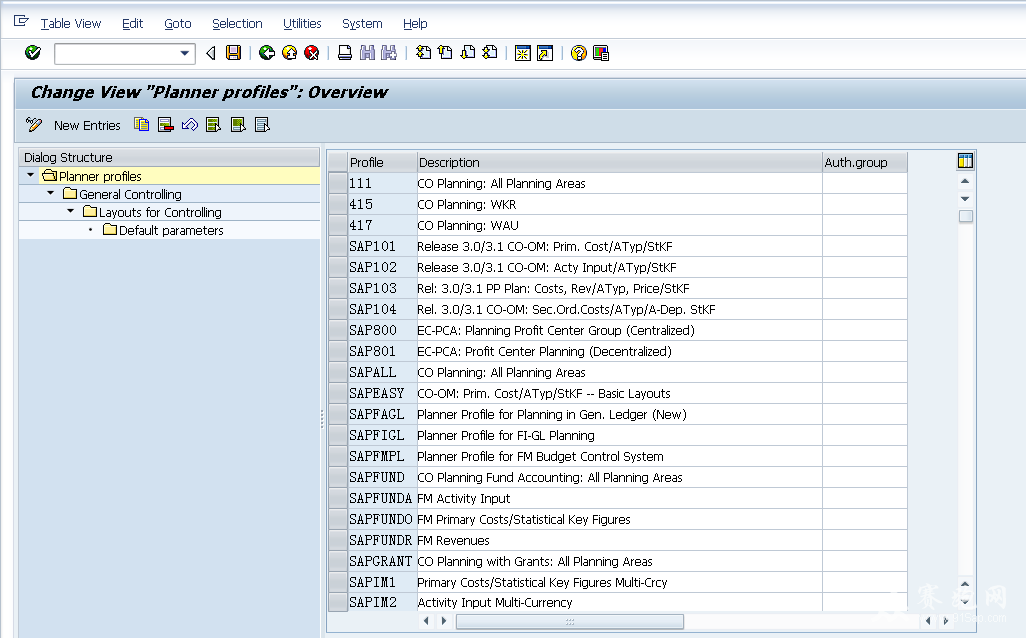The height and width of the screenshot is (638, 1026).
Task: Click the green Enter checkmark icon
Action: 33,52
